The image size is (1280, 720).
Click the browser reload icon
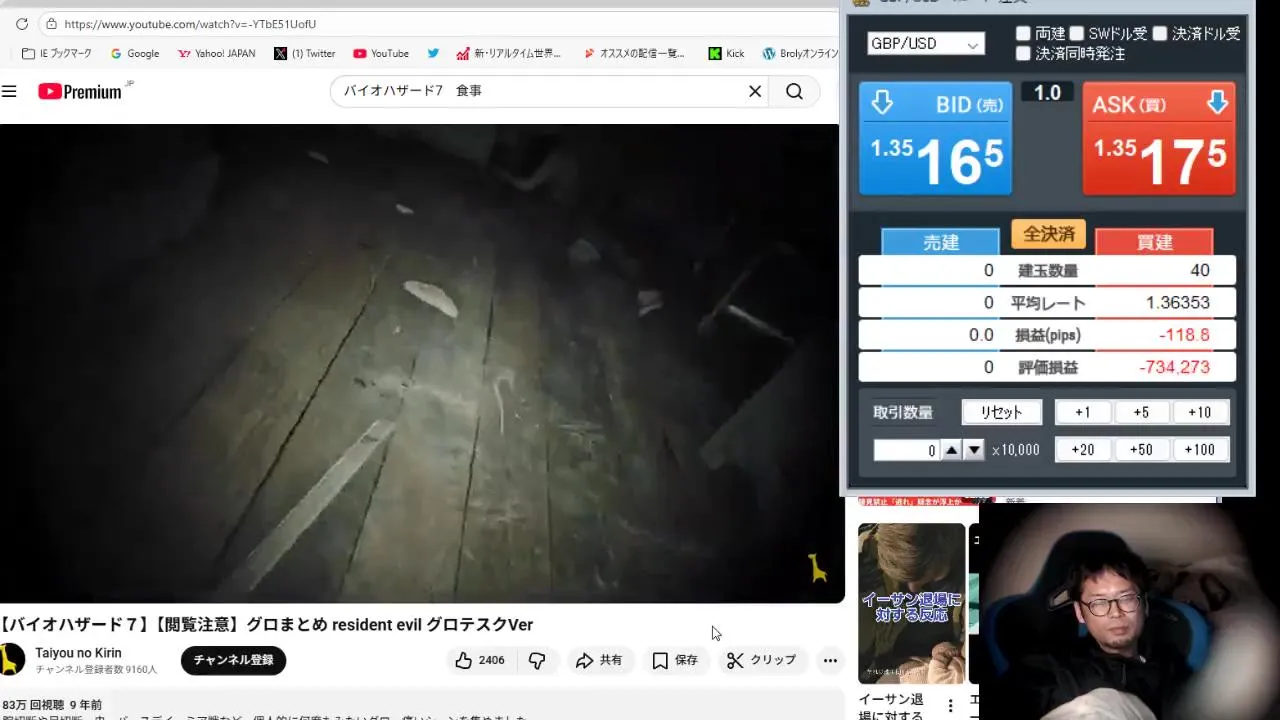(x=22, y=24)
